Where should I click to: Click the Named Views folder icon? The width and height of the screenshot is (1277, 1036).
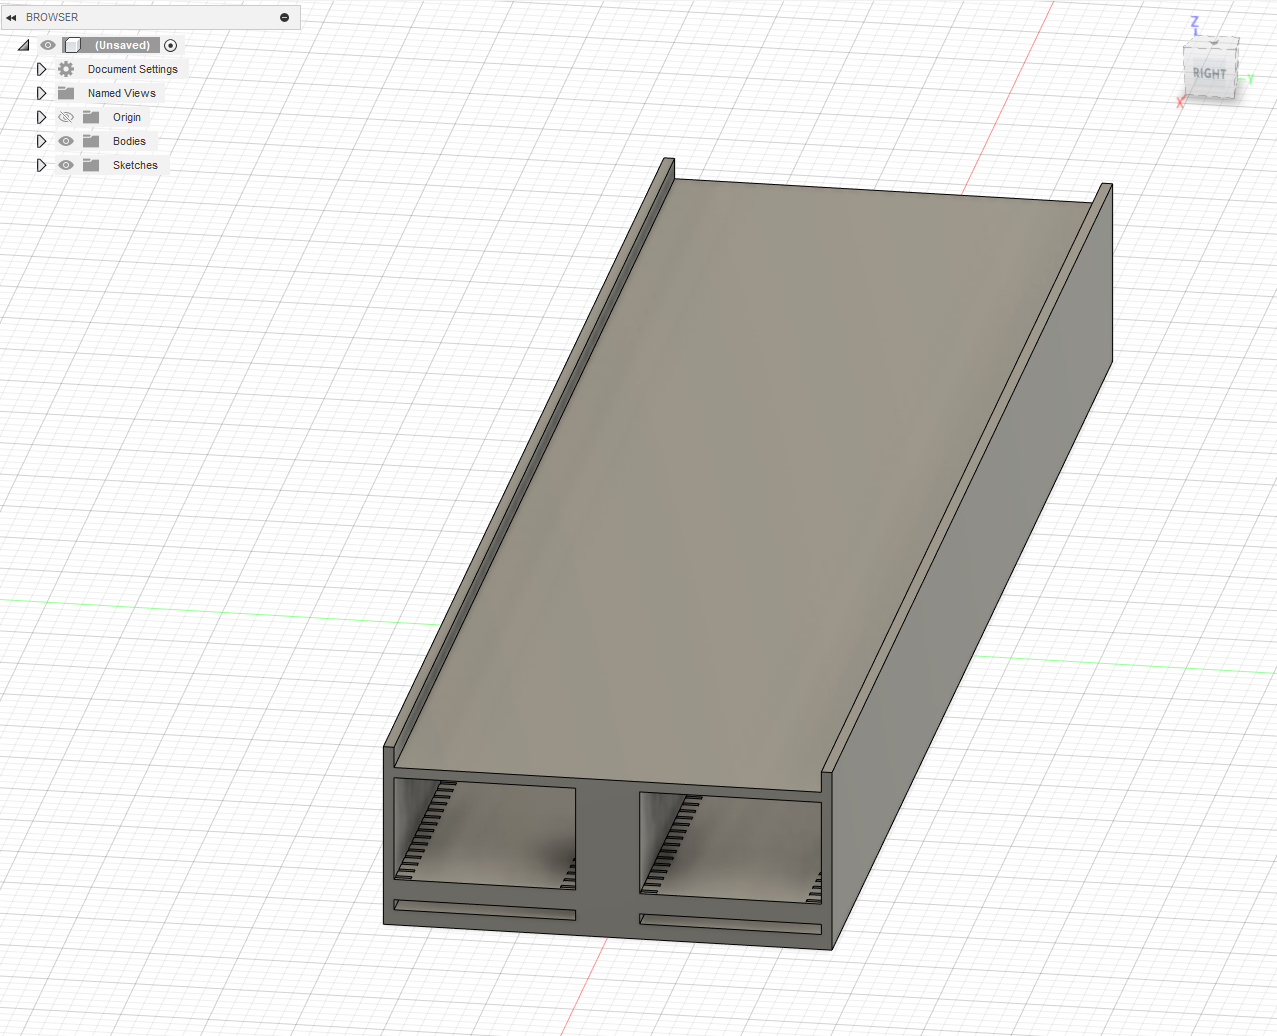(x=66, y=93)
